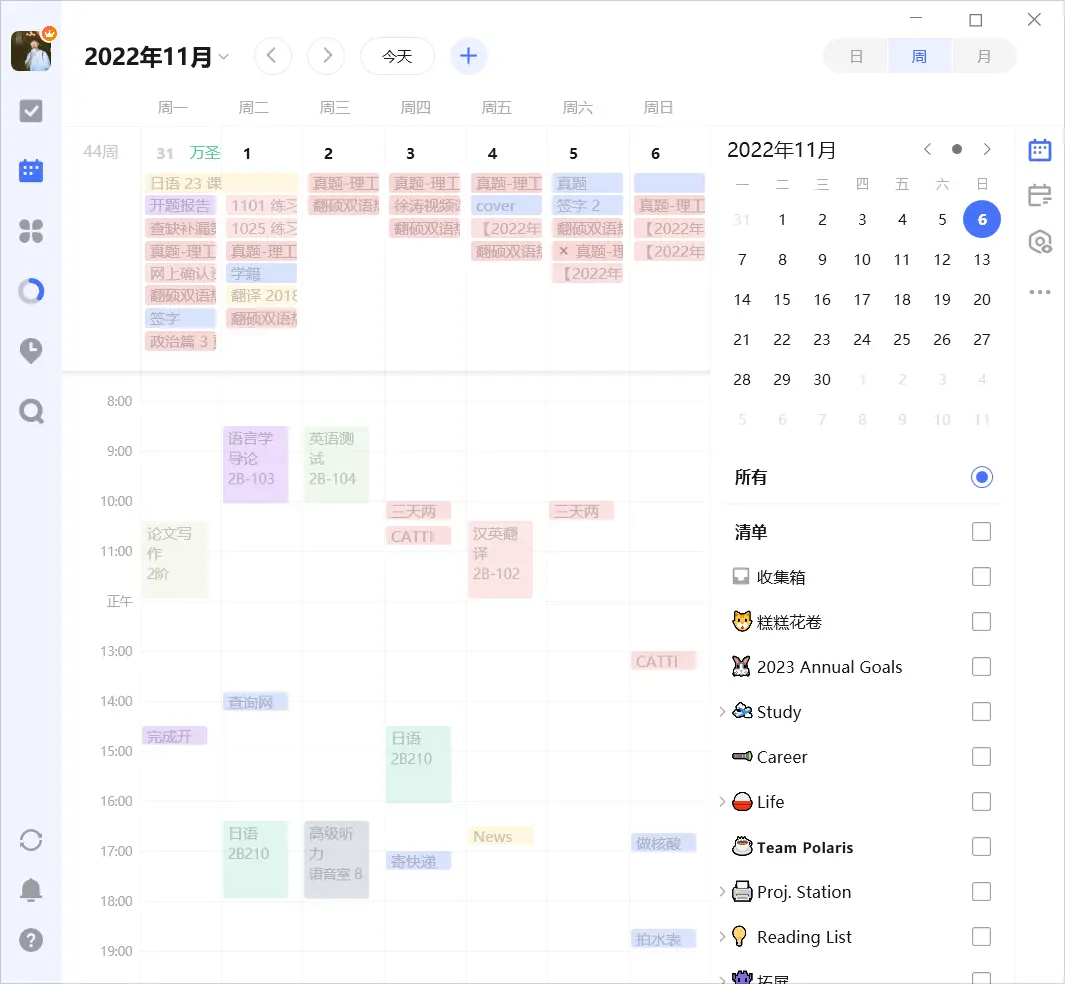Select date 15 in mini calendar
The height and width of the screenshot is (984, 1065).
782,299
